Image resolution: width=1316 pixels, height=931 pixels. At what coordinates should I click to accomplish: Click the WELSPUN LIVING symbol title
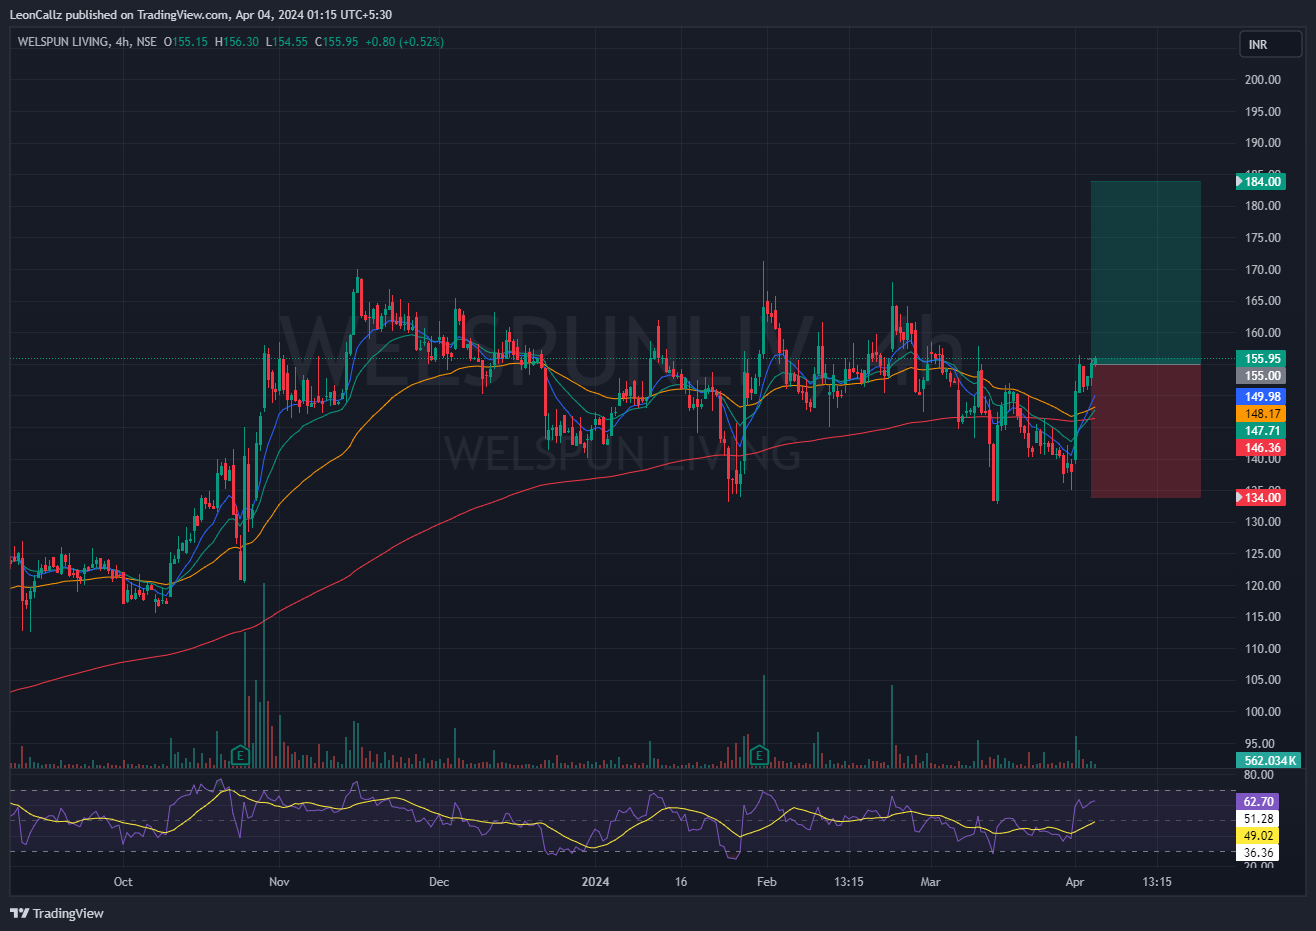(62, 42)
